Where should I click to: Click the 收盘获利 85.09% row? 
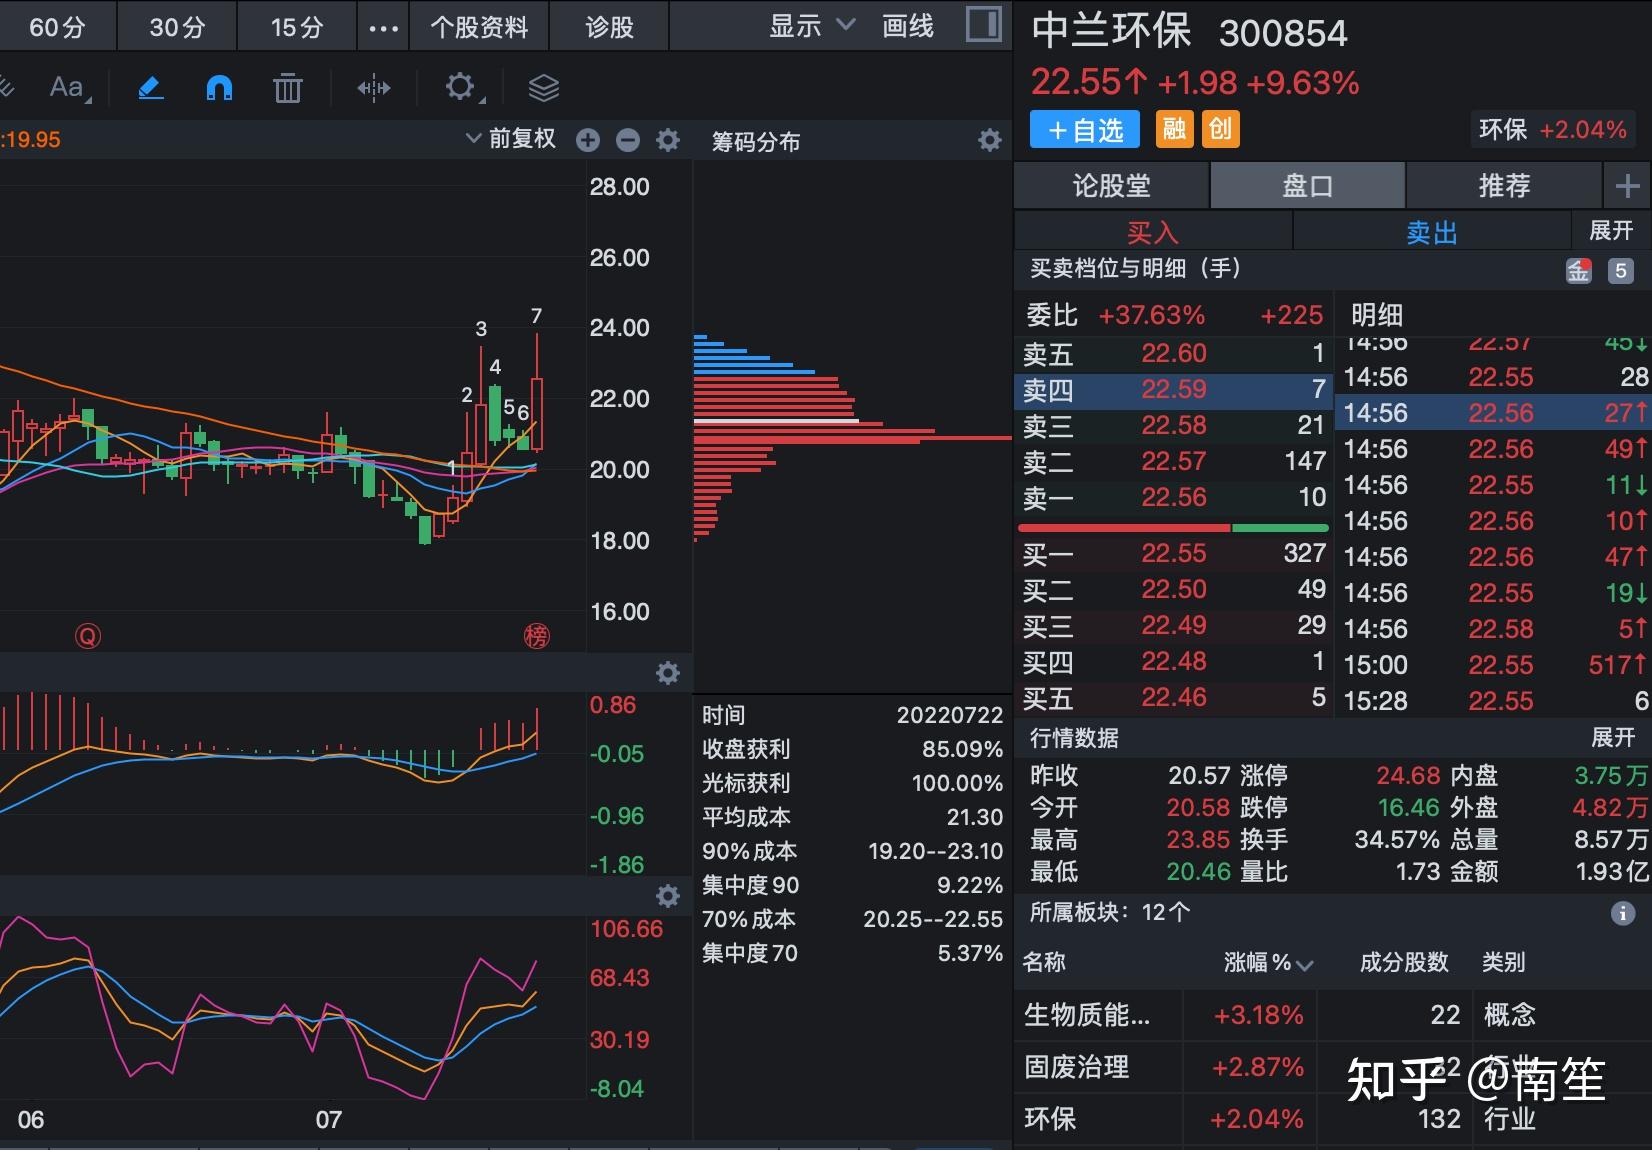[x=852, y=749]
